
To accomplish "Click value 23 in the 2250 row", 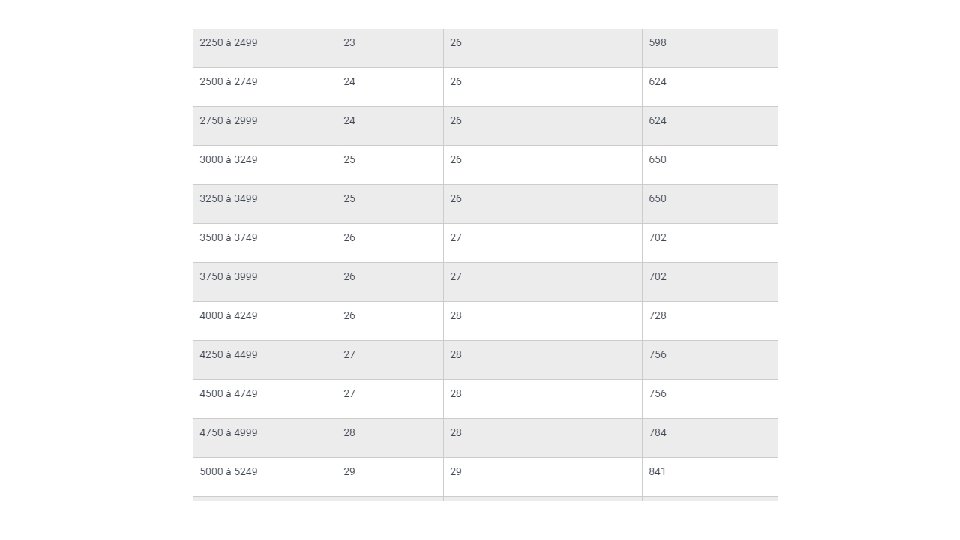I will pyautogui.click(x=349, y=43).
